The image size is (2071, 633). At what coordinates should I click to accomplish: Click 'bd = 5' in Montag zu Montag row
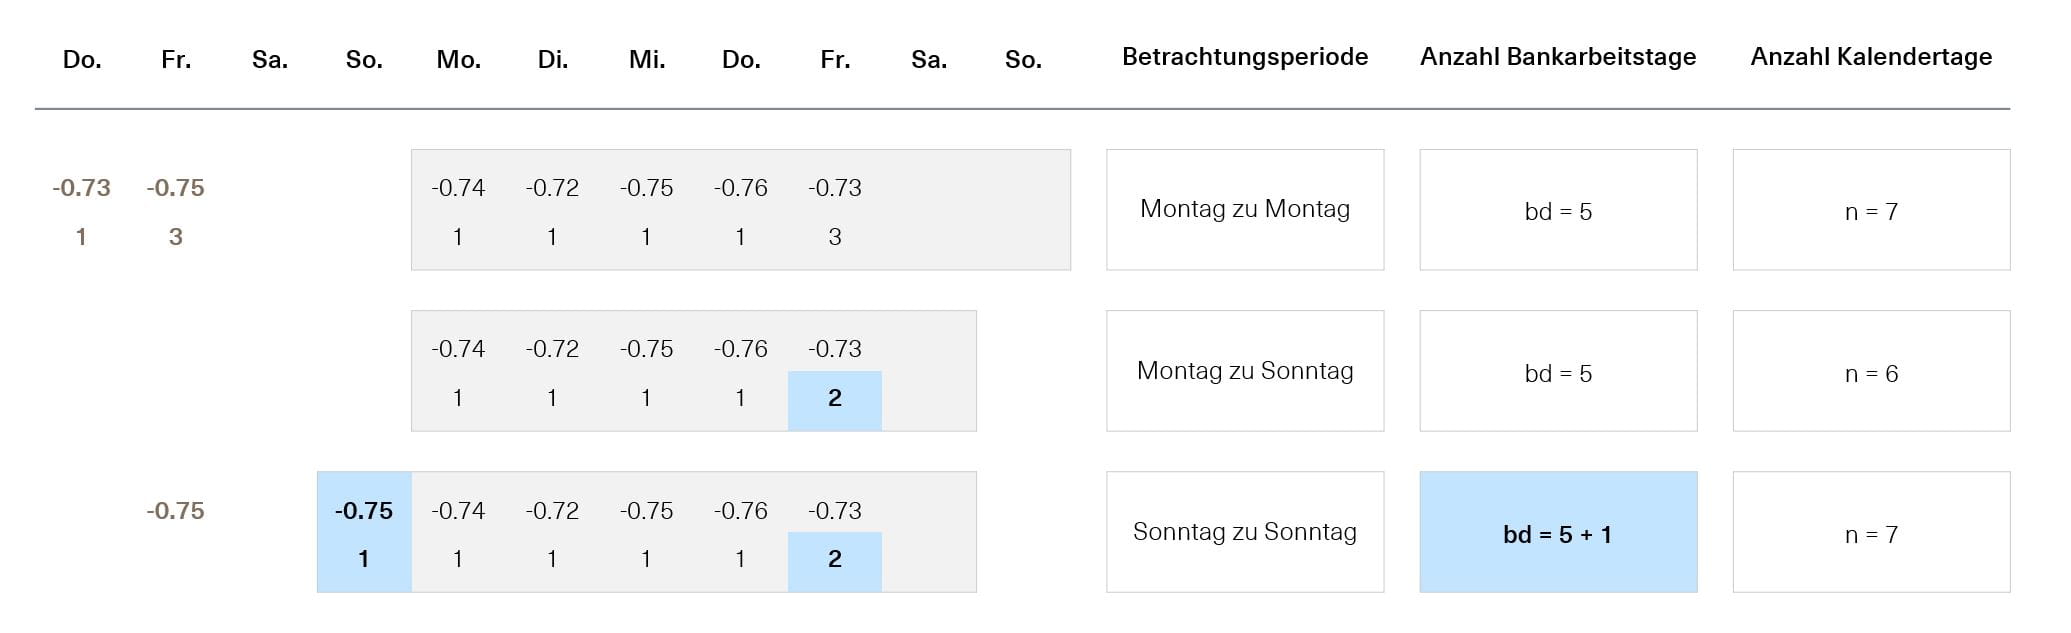(1558, 210)
